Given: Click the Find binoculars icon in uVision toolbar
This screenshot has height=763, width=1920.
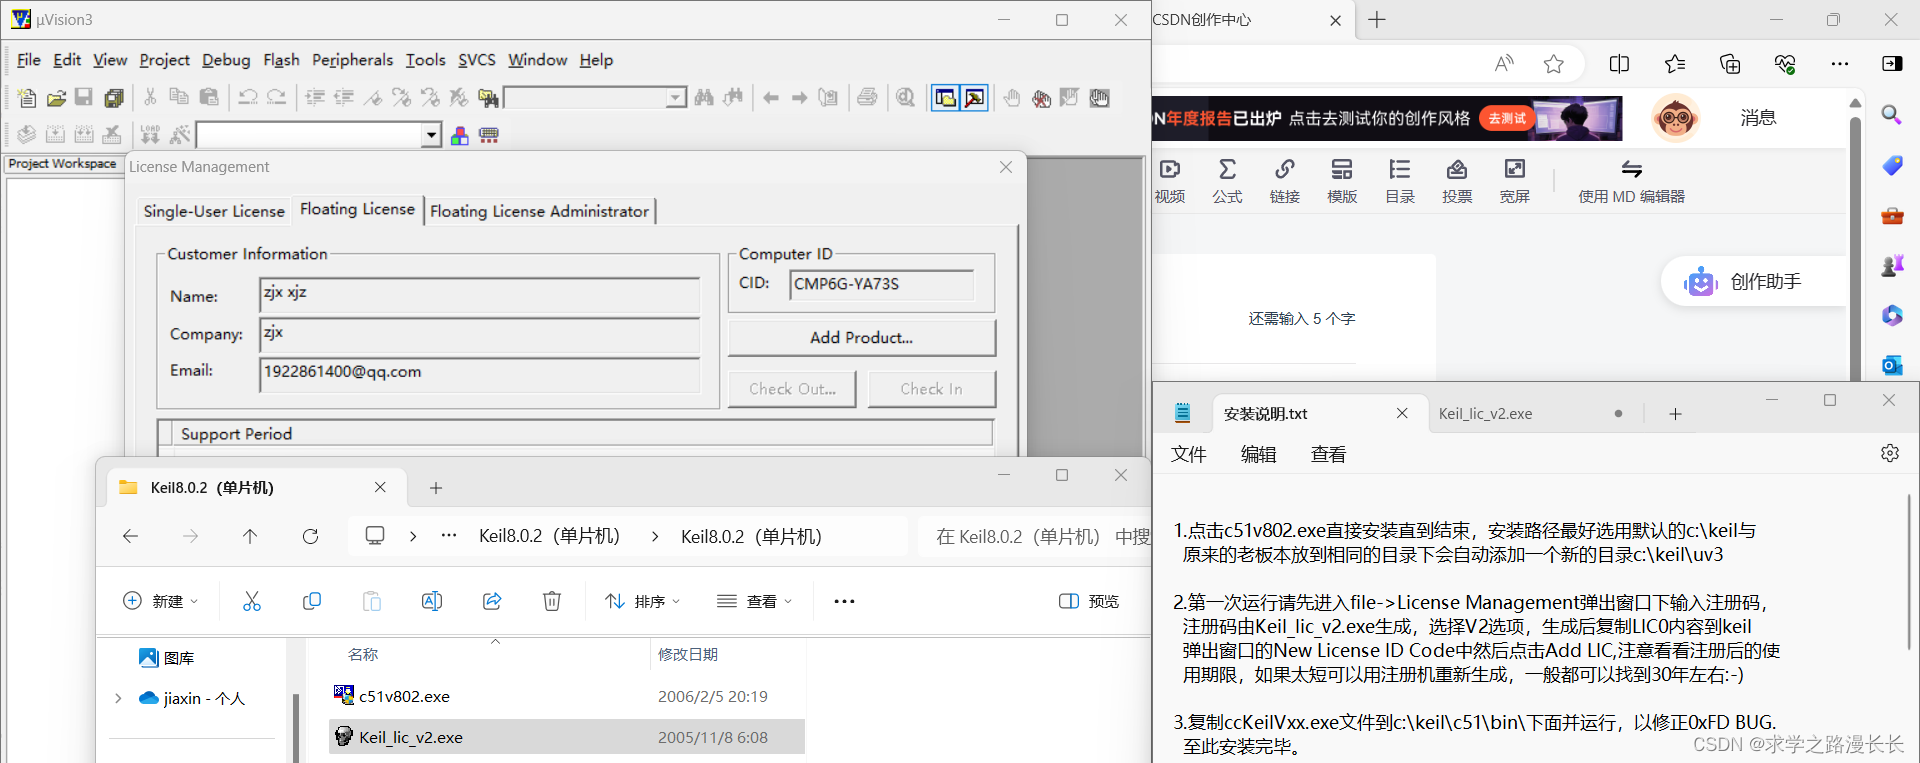Looking at the screenshot, I should (705, 97).
